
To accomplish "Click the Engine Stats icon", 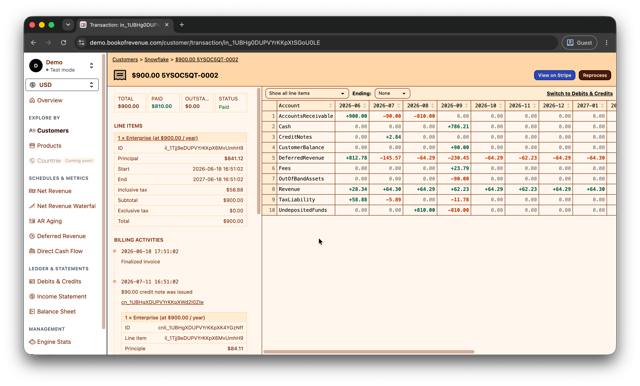I will 32,342.
